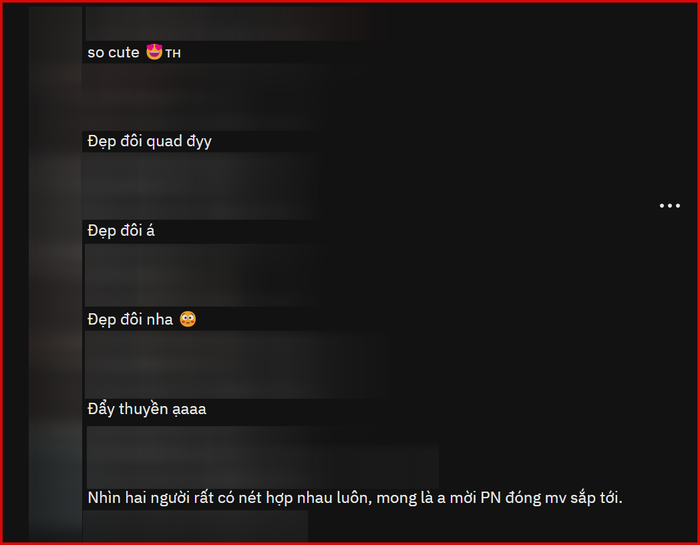
Task: Click the heart-eyes emoji after 'so cute'
Action: (154, 52)
